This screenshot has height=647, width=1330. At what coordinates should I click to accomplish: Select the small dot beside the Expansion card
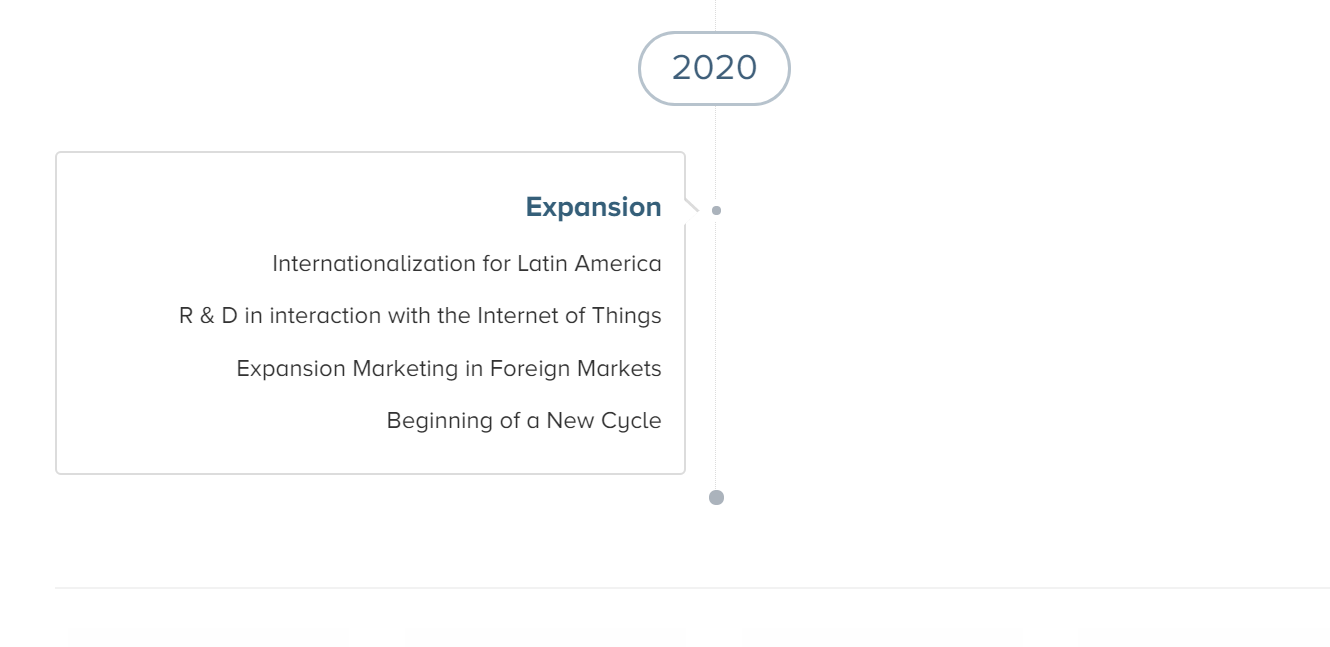pos(716,210)
